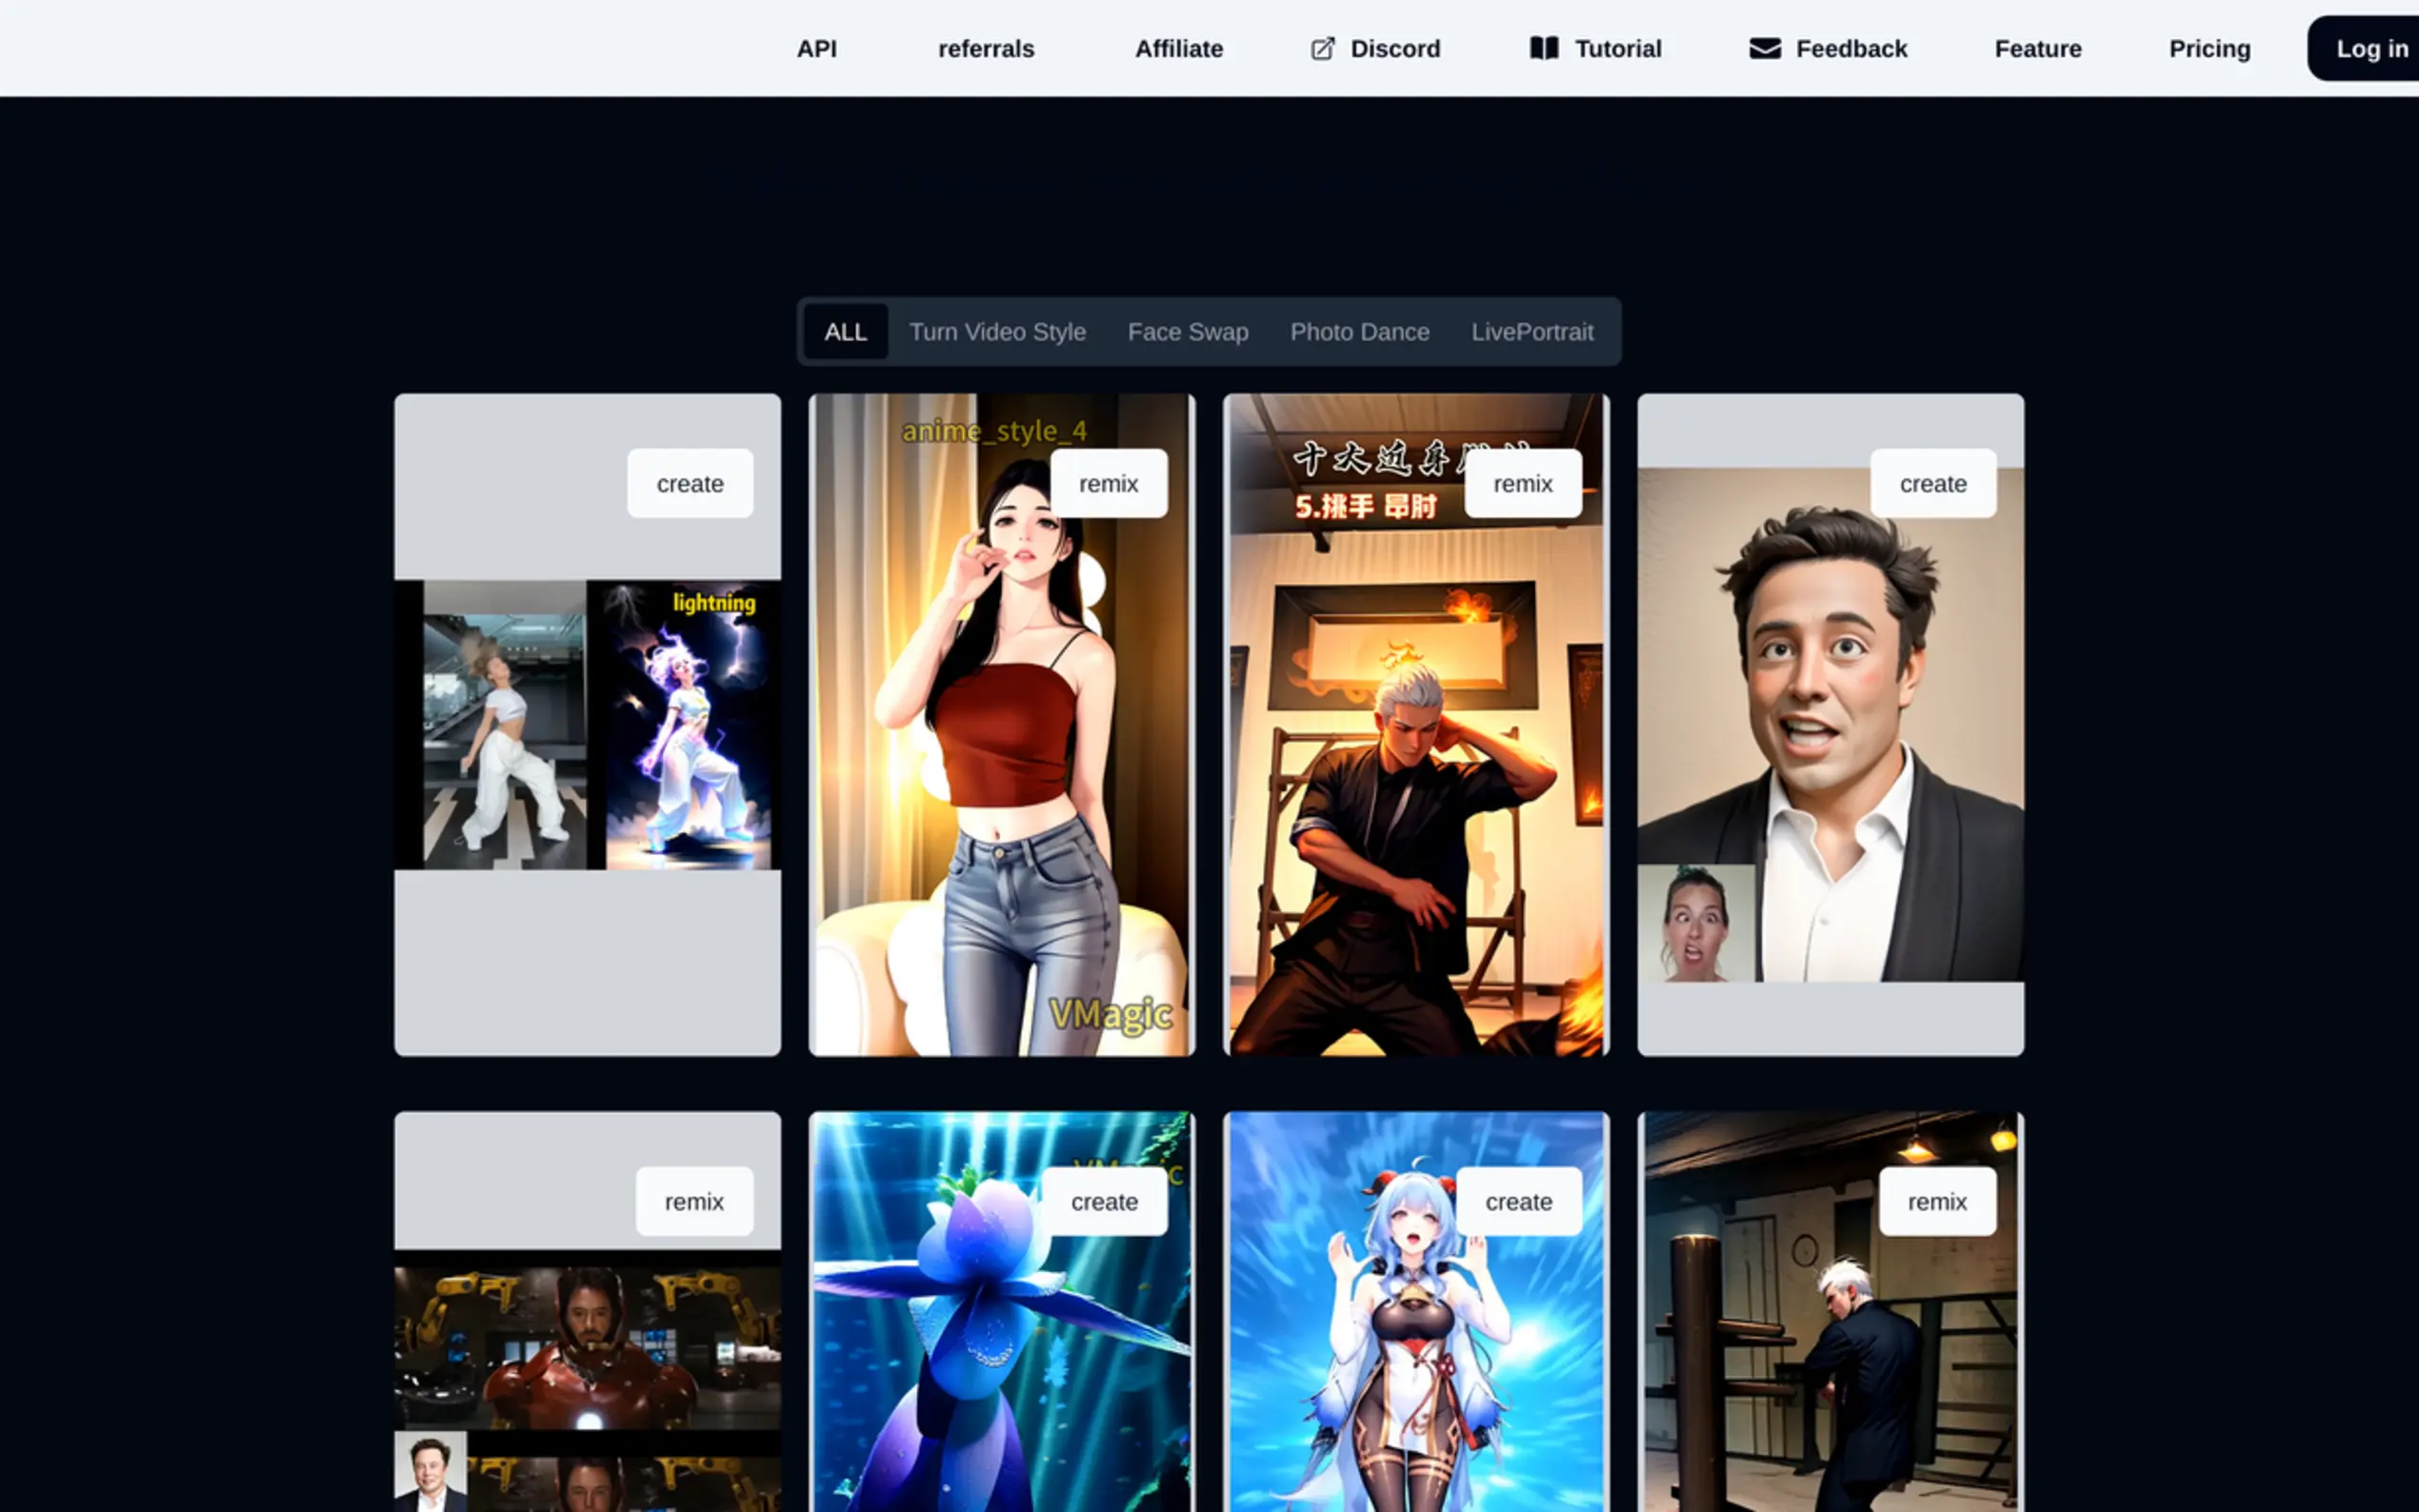
Task: Switch to Turn Video Style tab
Action: coord(997,332)
